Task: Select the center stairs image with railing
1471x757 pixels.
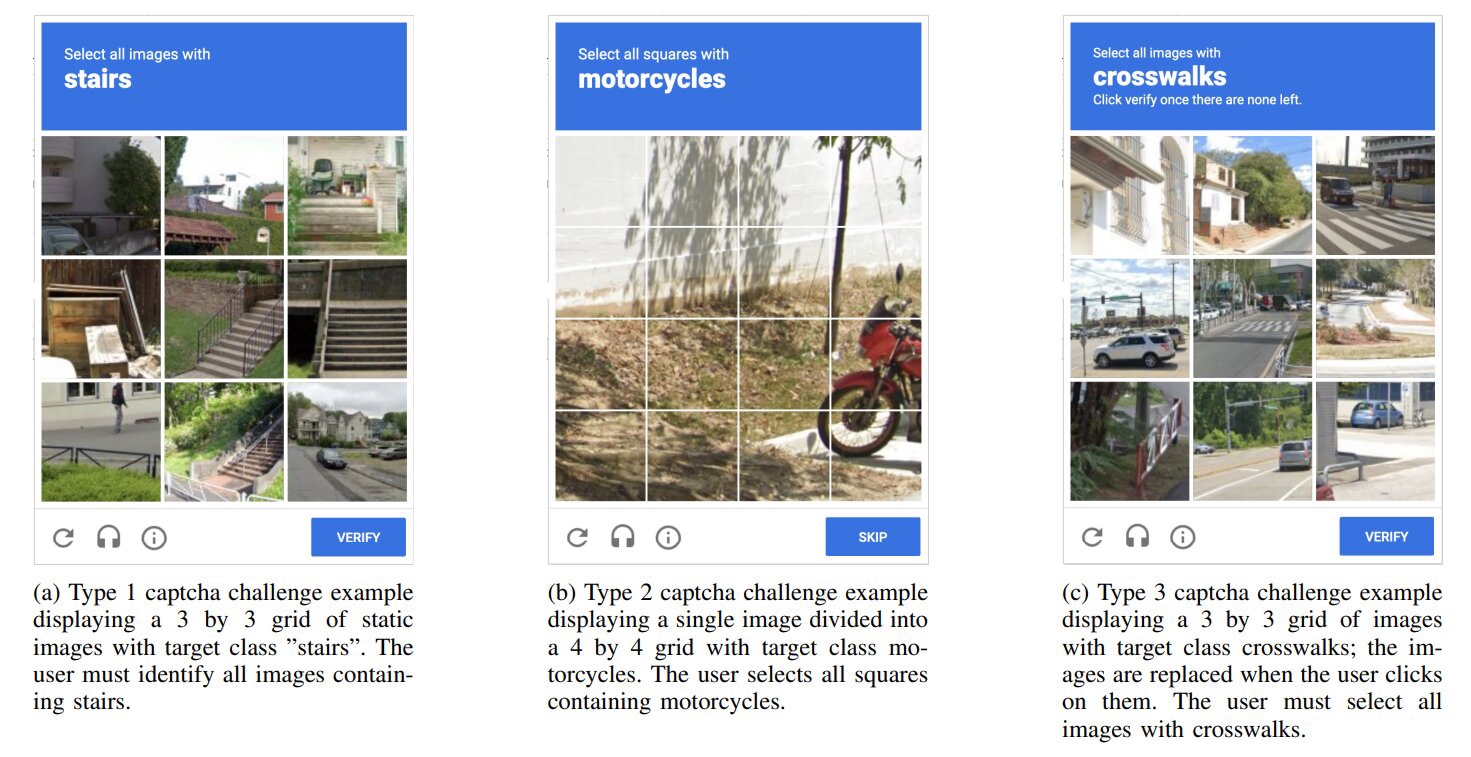Action: [223, 318]
